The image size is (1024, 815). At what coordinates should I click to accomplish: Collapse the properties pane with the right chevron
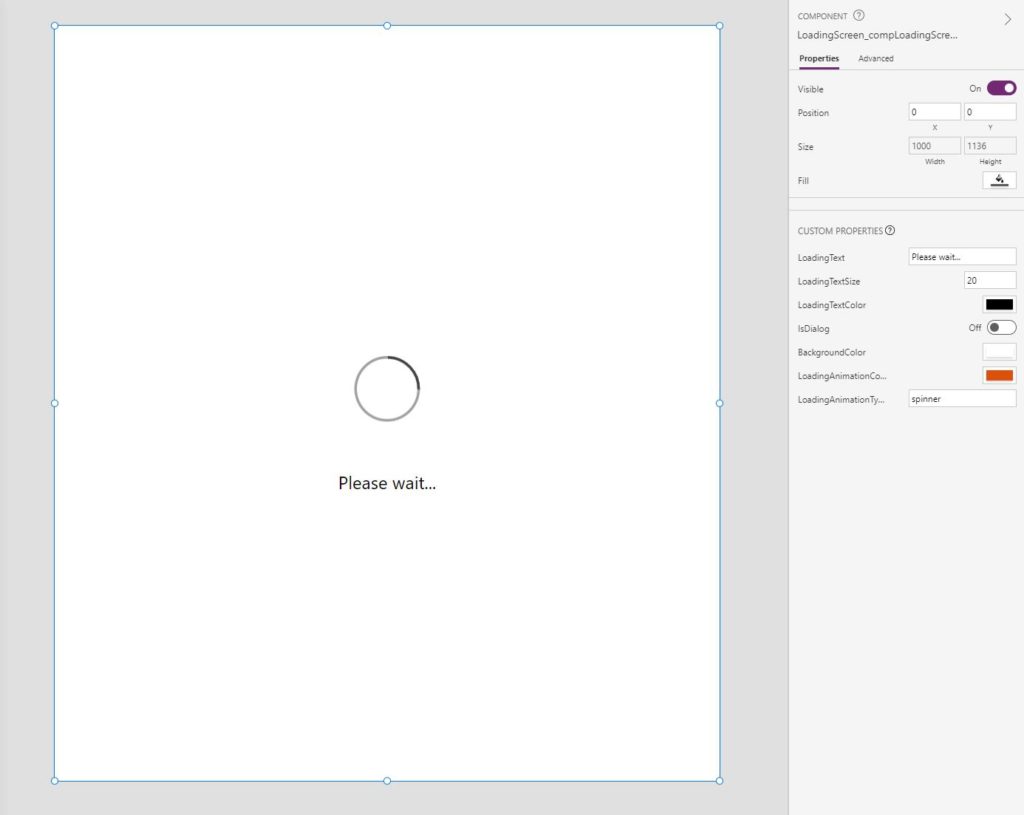tap(1007, 18)
